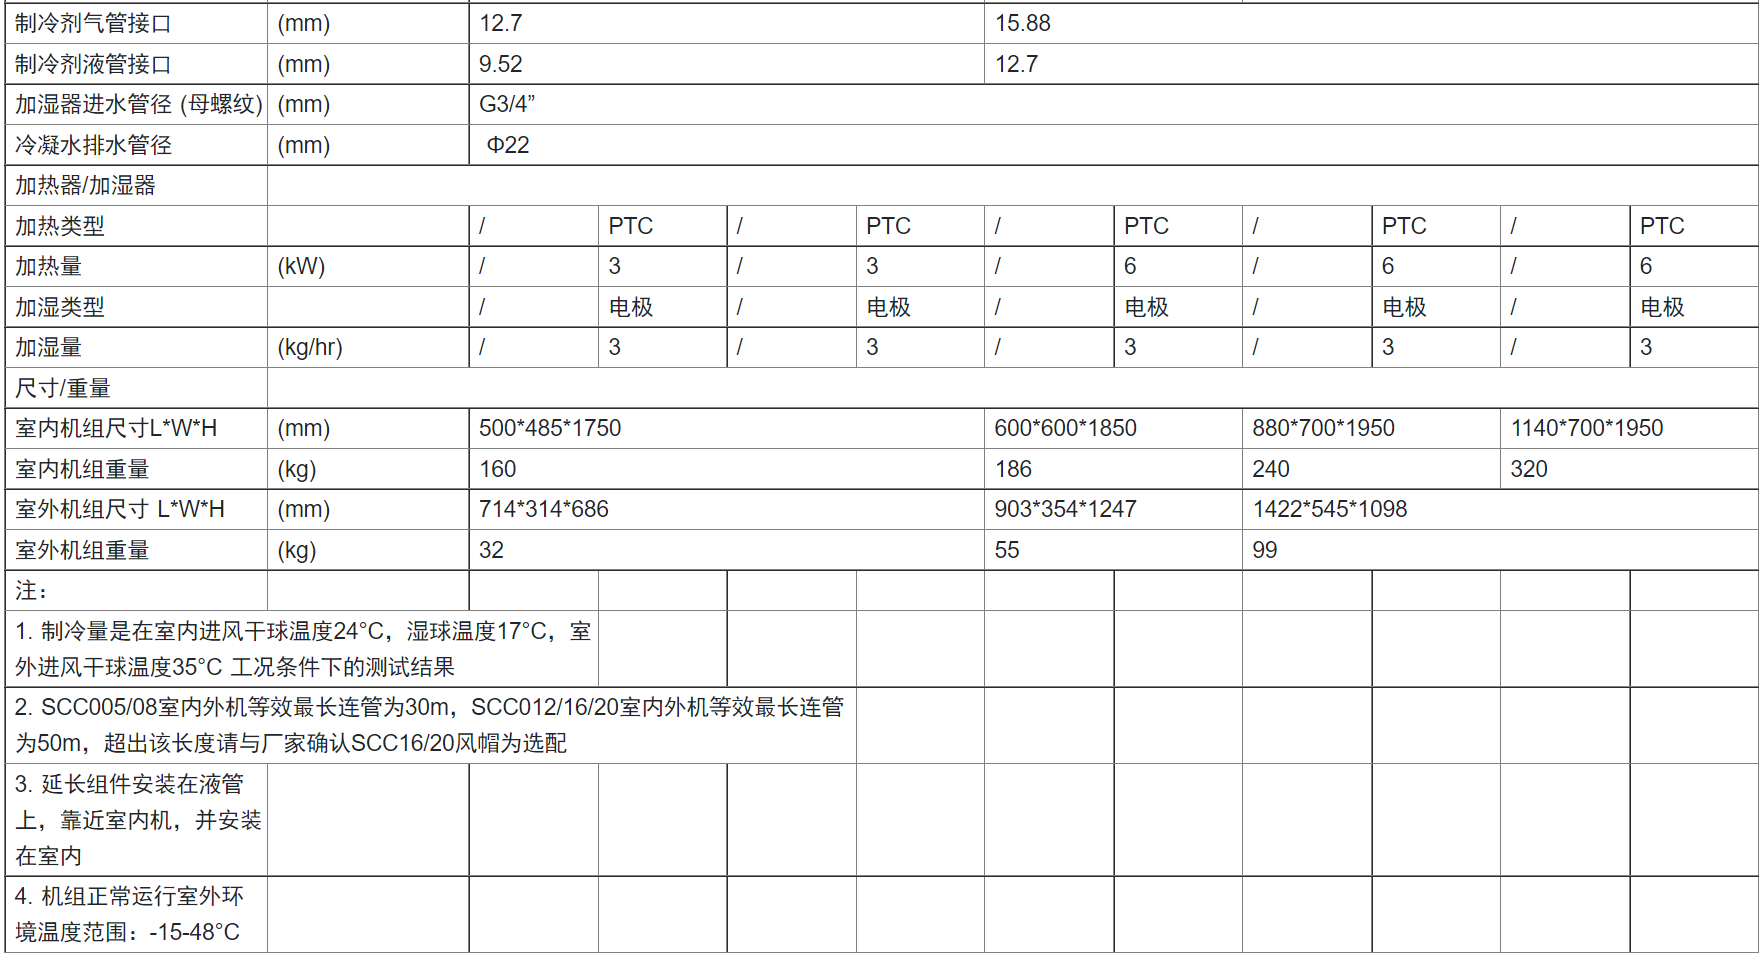Select the 600*600*1850 dimension cell
This screenshot has width=1762, height=956.
click(1065, 428)
